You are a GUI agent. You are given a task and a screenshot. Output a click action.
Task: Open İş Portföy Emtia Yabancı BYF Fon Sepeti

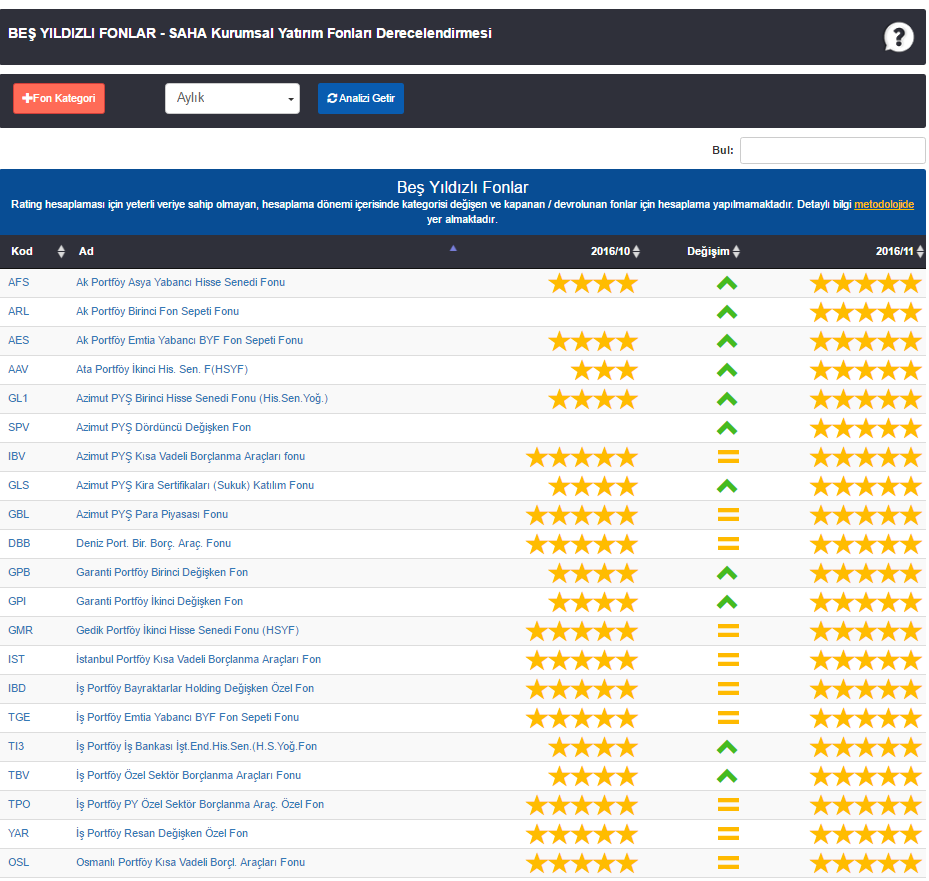(187, 718)
